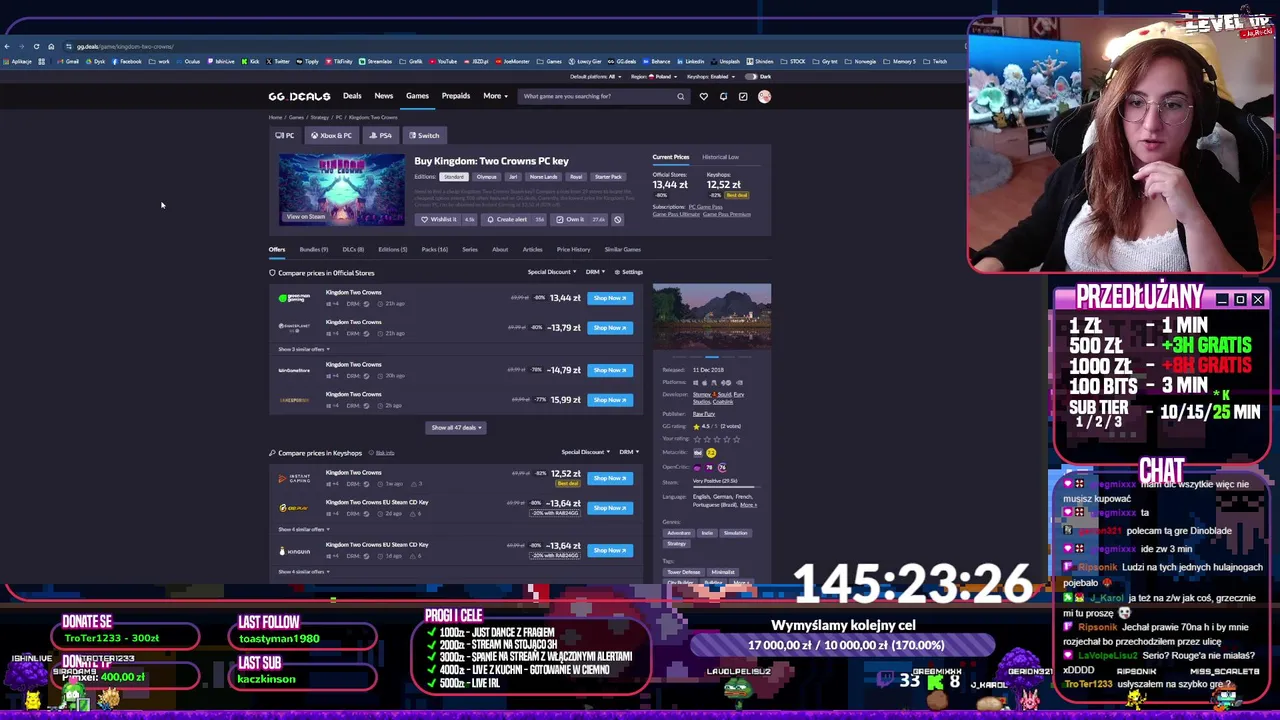Image resolution: width=1280 pixels, height=720 pixels.
Task: Click the browser reload icon
Action: click(36, 46)
